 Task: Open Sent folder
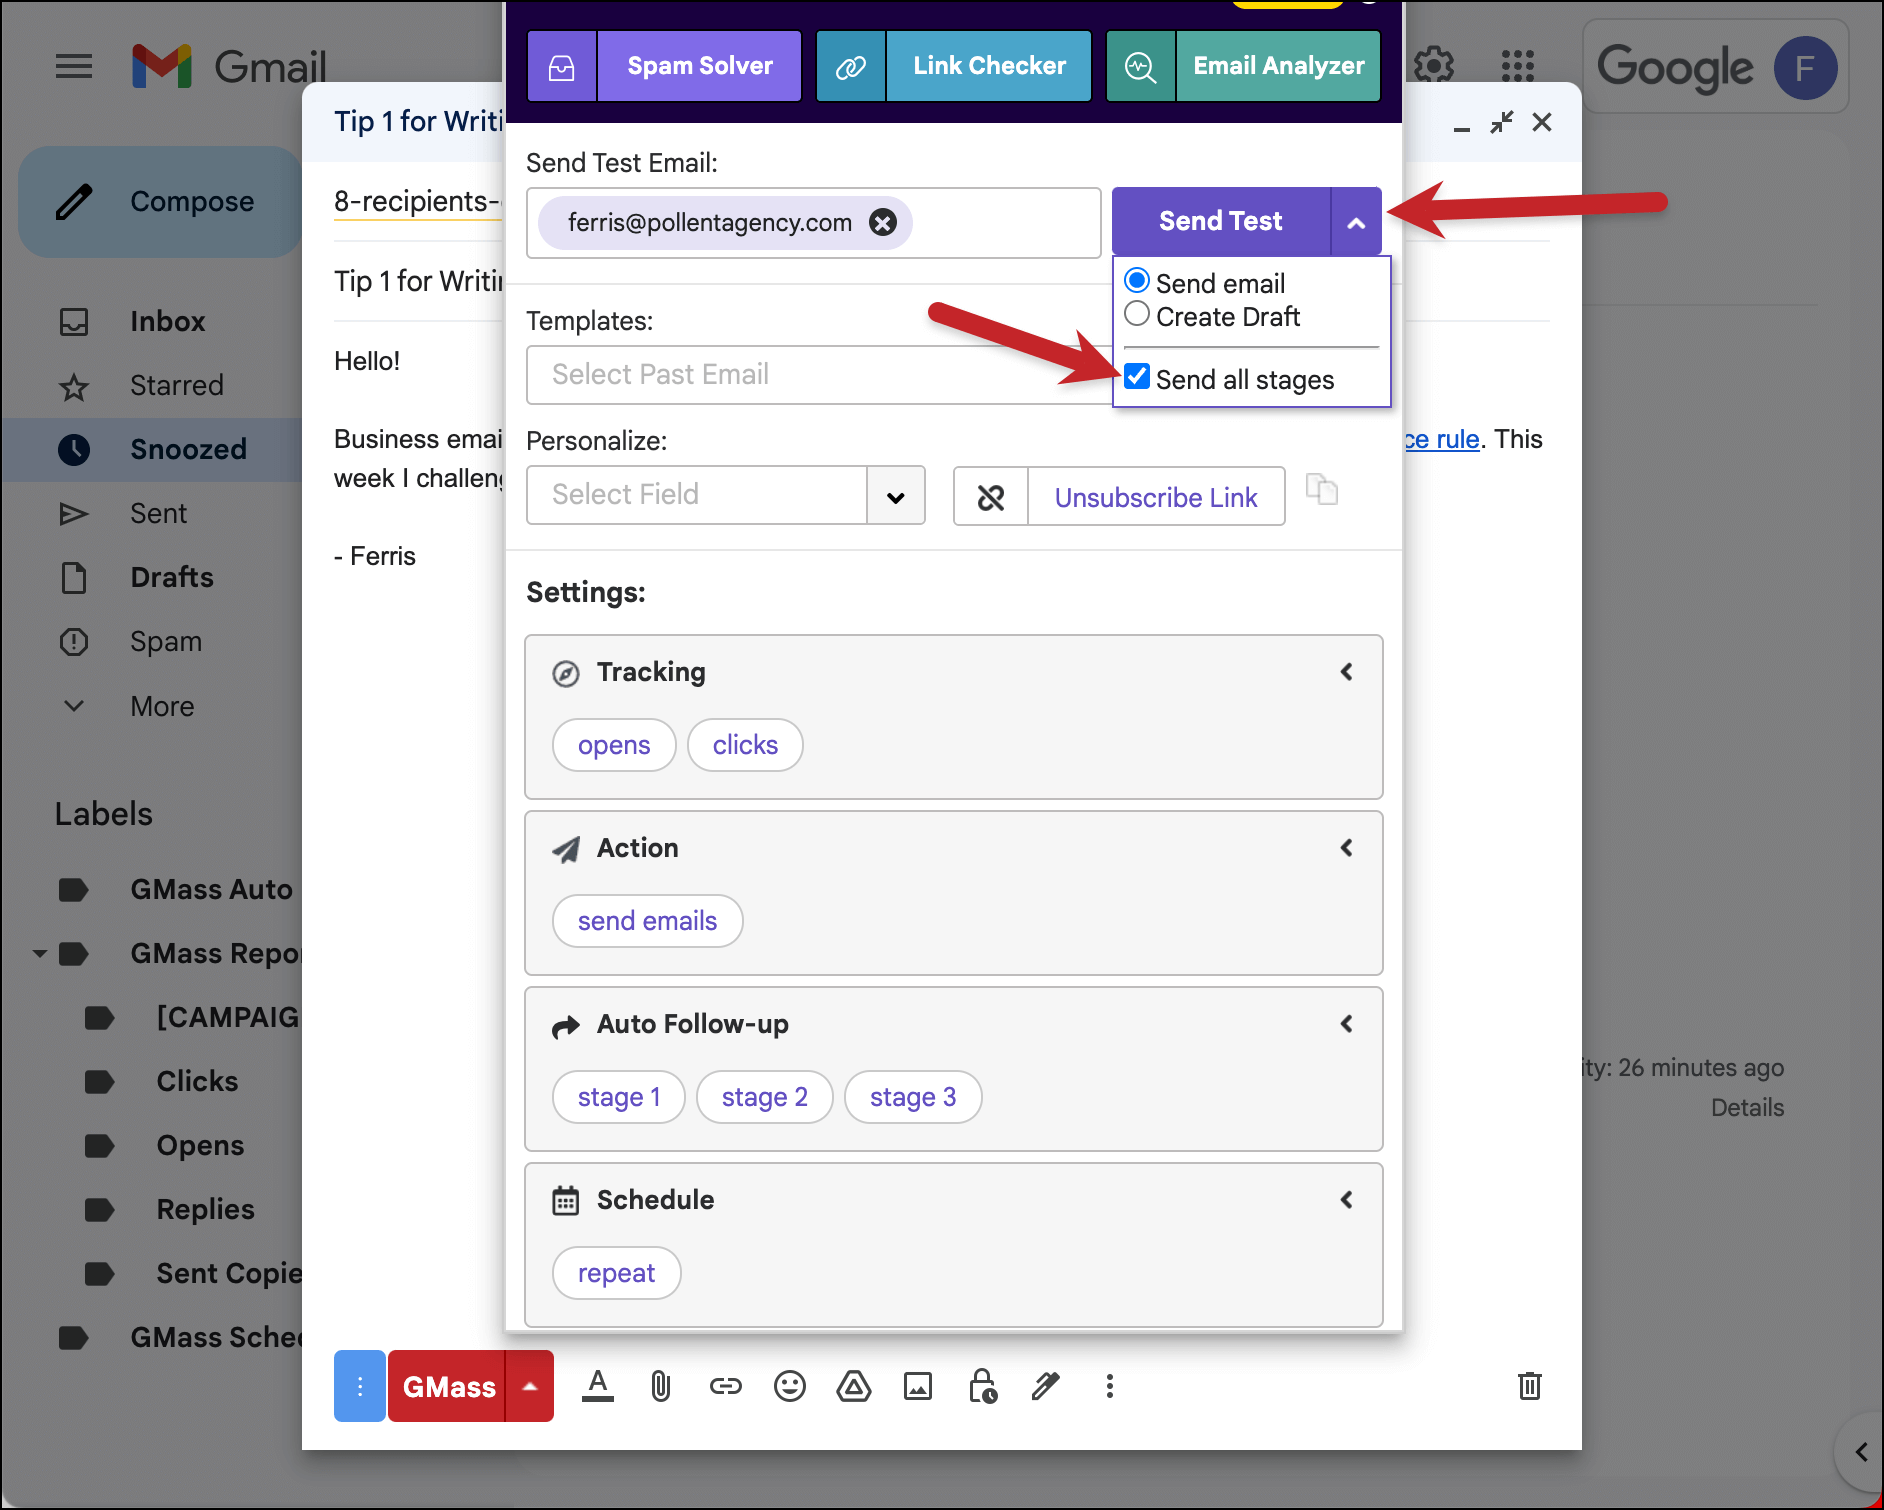coord(158,514)
